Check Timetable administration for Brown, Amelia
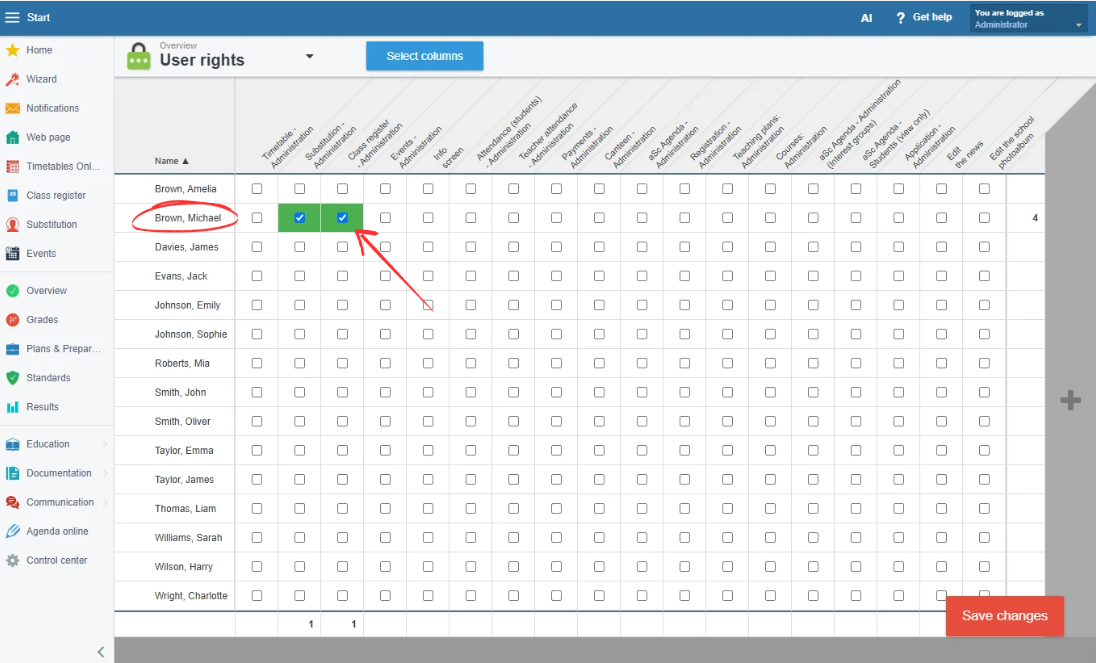Viewport: 1096px width, 663px height. point(257,189)
